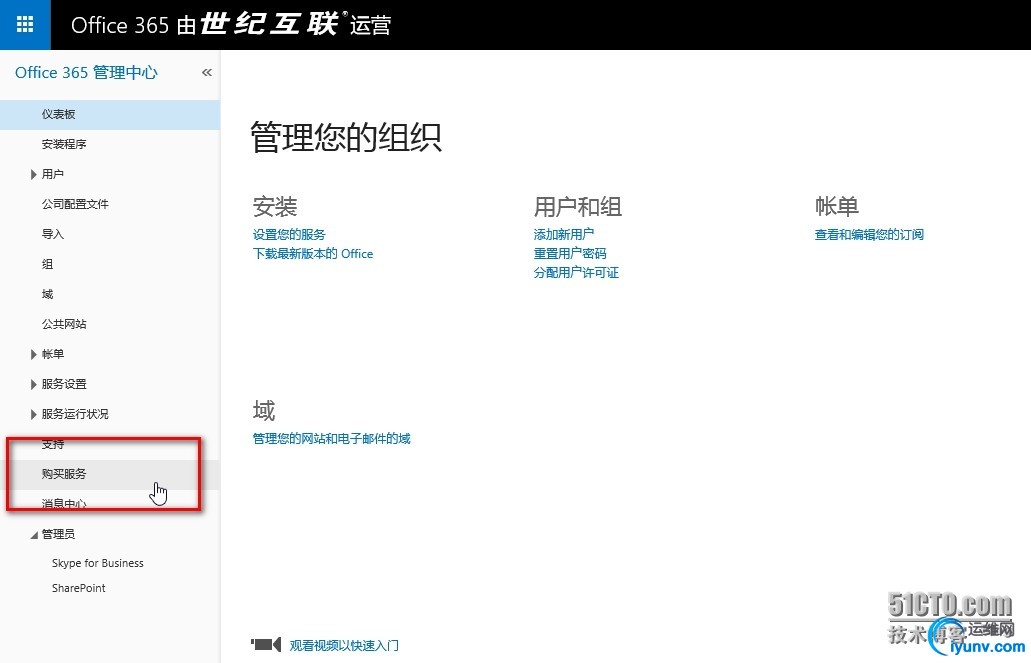Click the main 帐单 section heading
The image size is (1031, 663).
tap(836, 207)
